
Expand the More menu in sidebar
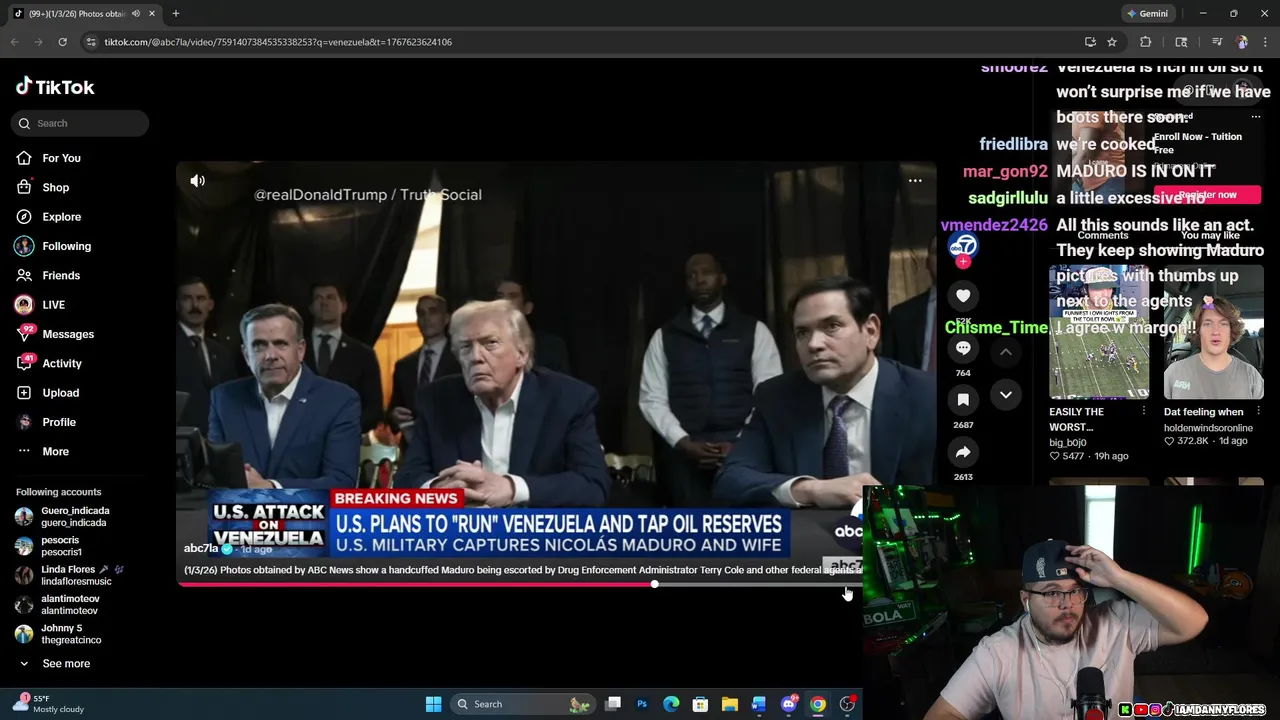click(55, 451)
